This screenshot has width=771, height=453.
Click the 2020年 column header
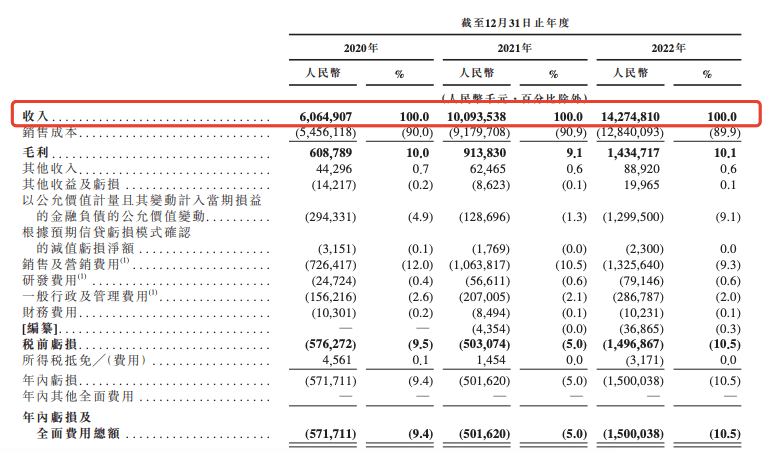pos(360,48)
